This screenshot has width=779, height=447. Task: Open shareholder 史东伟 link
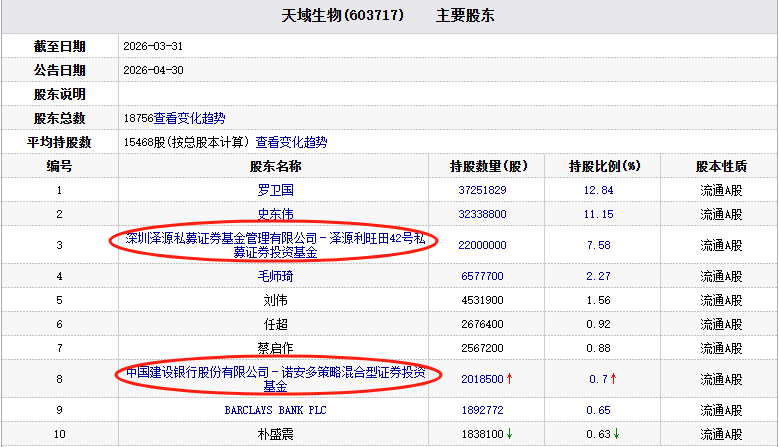pos(275,214)
